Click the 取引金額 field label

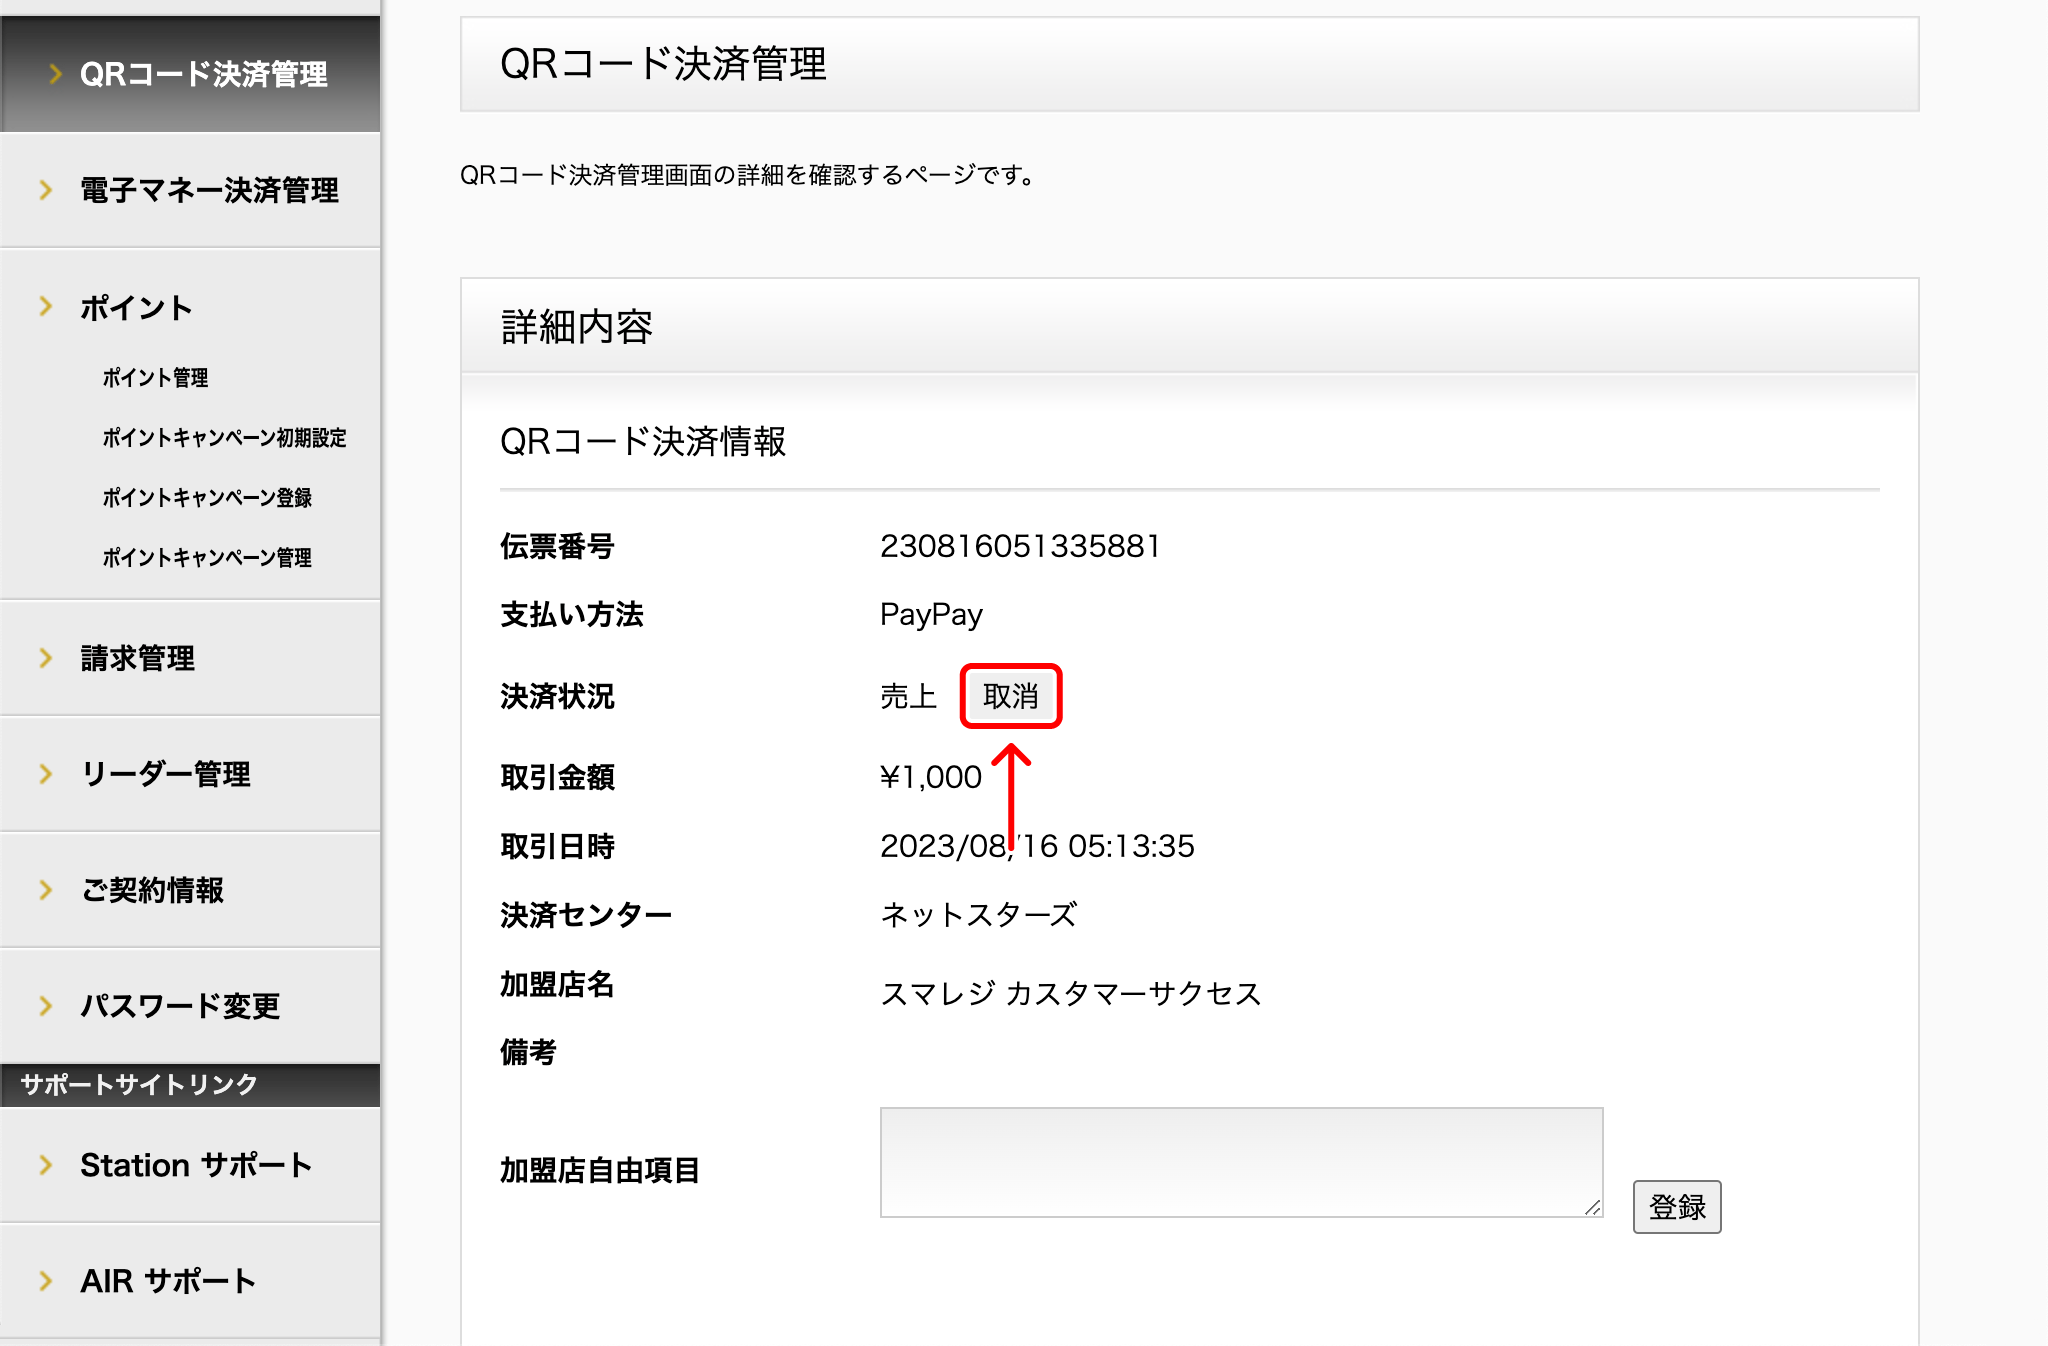click(557, 777)
